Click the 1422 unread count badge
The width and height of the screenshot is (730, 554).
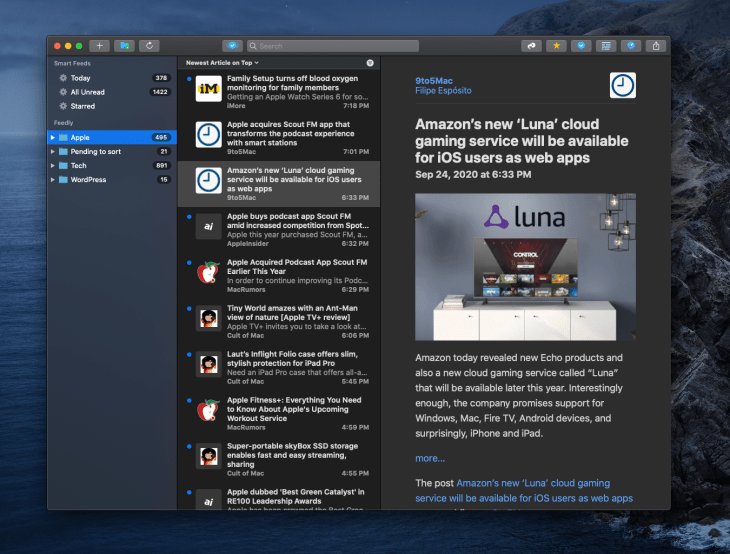click(x=160, y=92)
